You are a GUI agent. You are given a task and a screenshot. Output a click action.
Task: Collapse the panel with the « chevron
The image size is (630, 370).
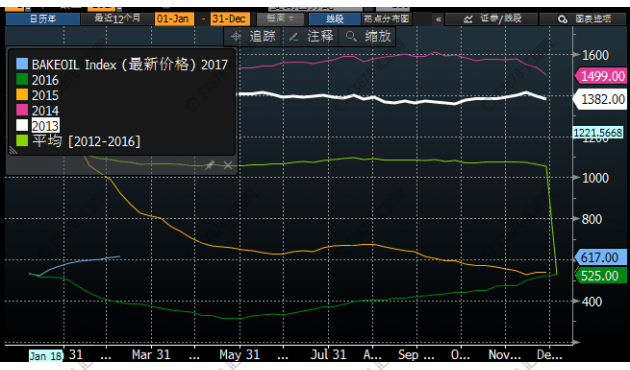pos(438,19)
